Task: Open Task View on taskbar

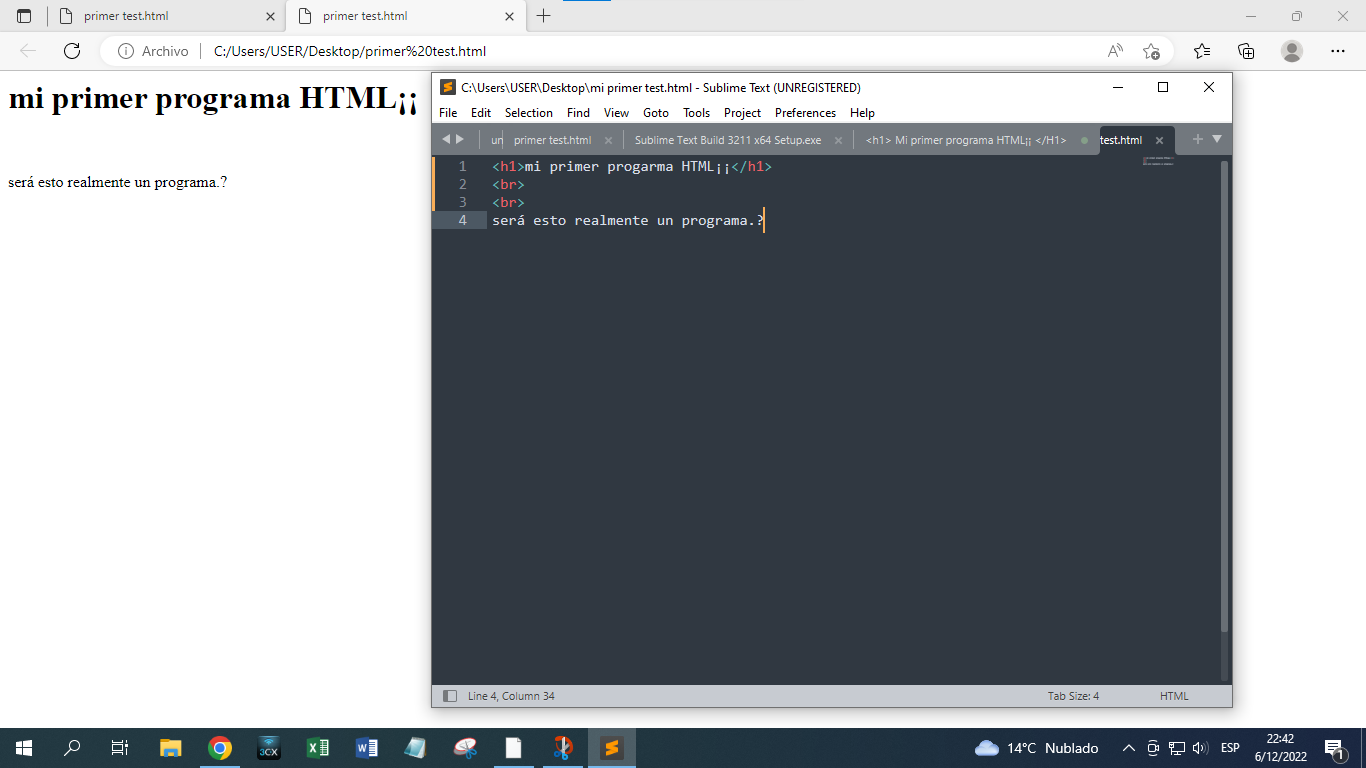Action: (x=120, y=748)
